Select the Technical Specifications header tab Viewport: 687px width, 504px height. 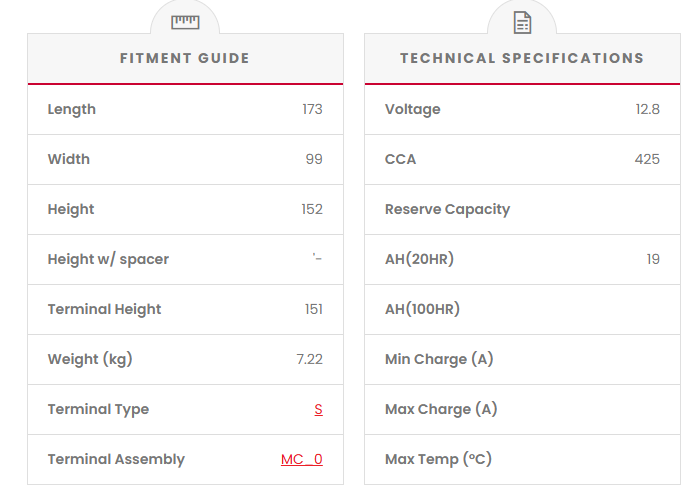522,58
